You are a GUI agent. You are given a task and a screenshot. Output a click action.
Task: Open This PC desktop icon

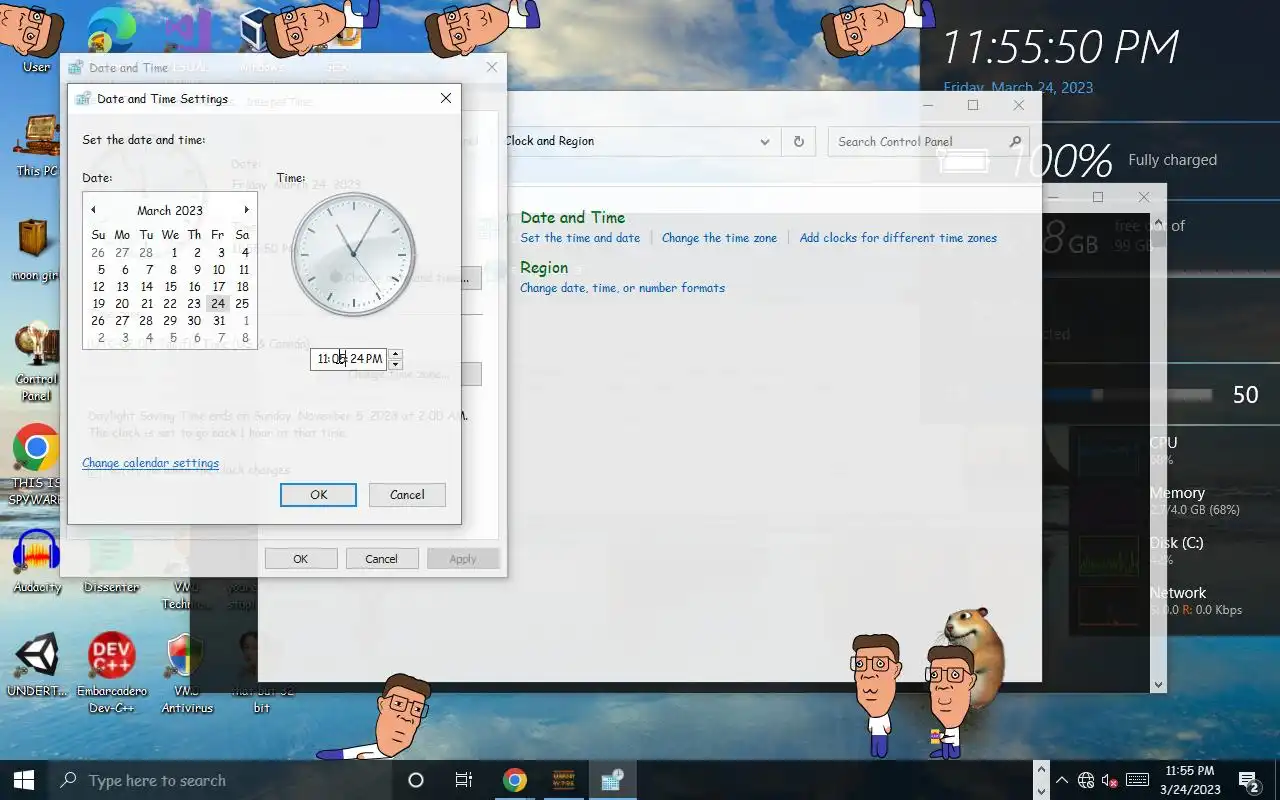pyautogui.click(x=37, y=145)
